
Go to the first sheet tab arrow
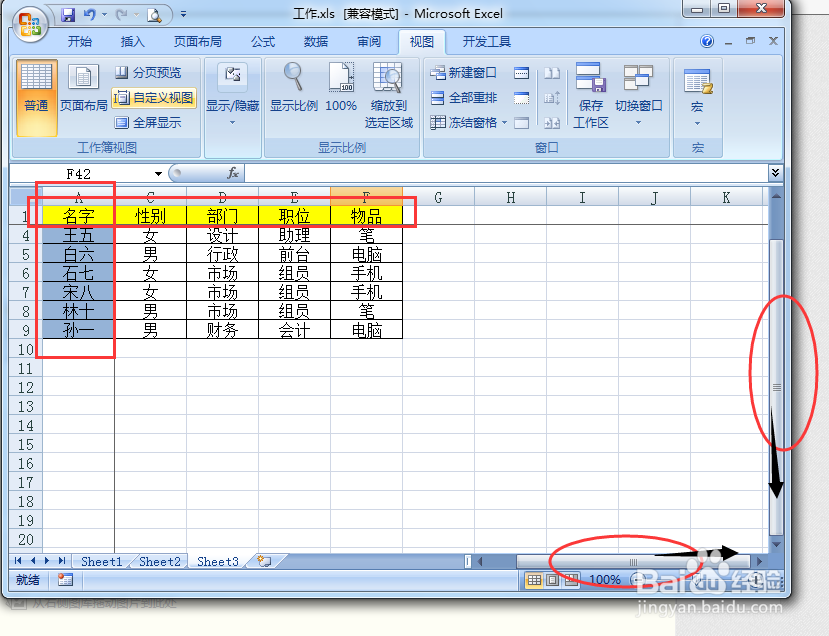coord(19,561)
